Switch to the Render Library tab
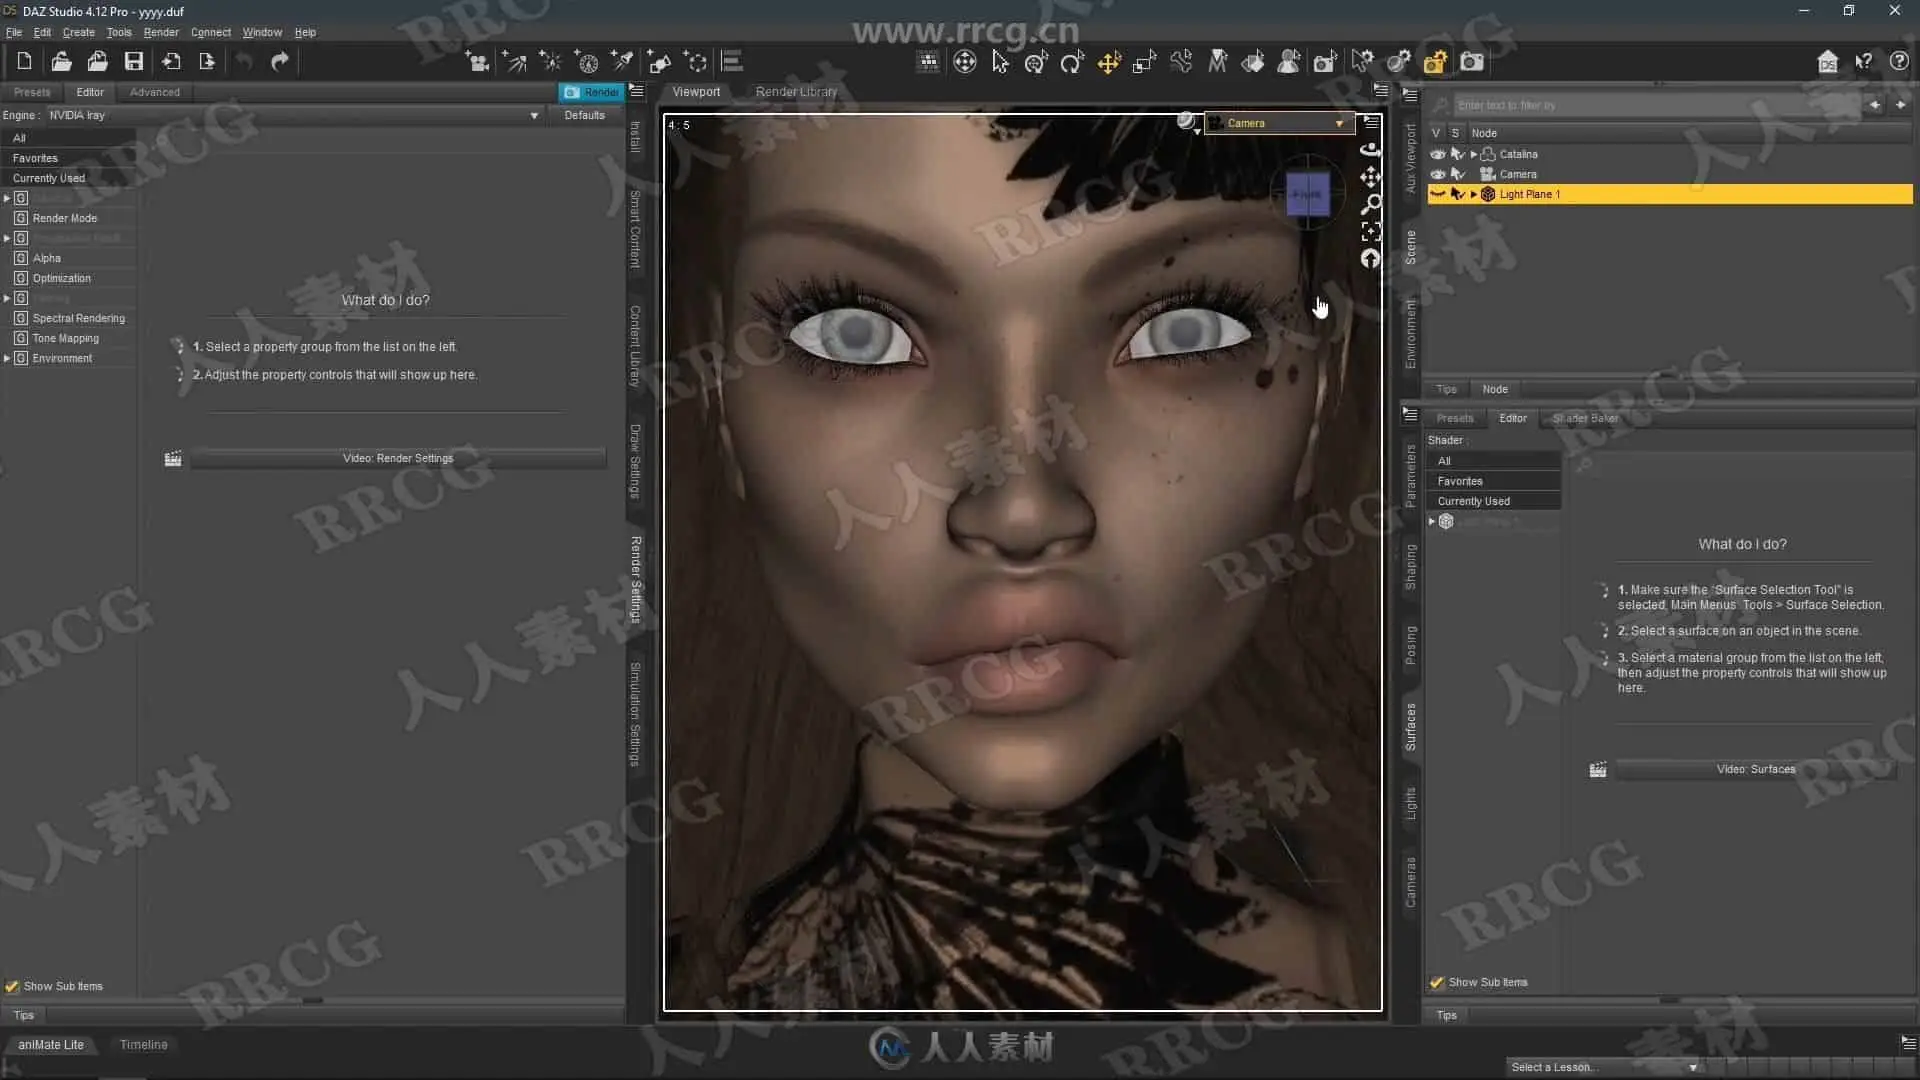The image size is (1920, 1080). click(x=796, y=91)
